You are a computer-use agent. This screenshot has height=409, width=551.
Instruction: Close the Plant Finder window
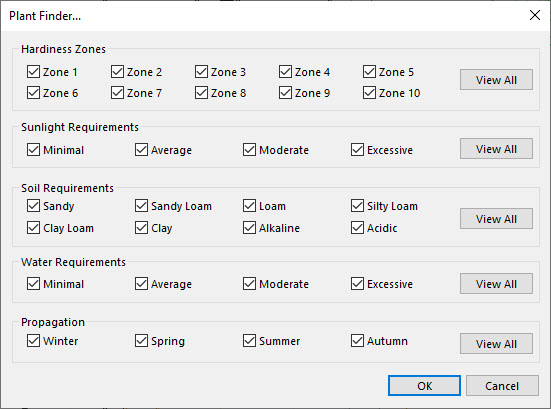[535, 15]
